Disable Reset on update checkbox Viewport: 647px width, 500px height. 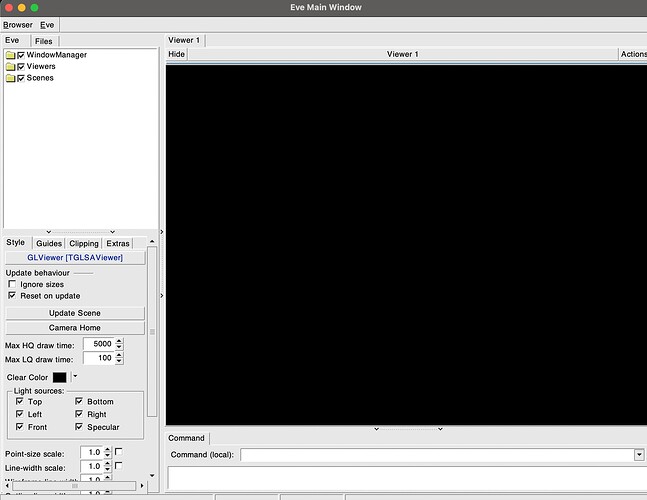pos(12,295)
